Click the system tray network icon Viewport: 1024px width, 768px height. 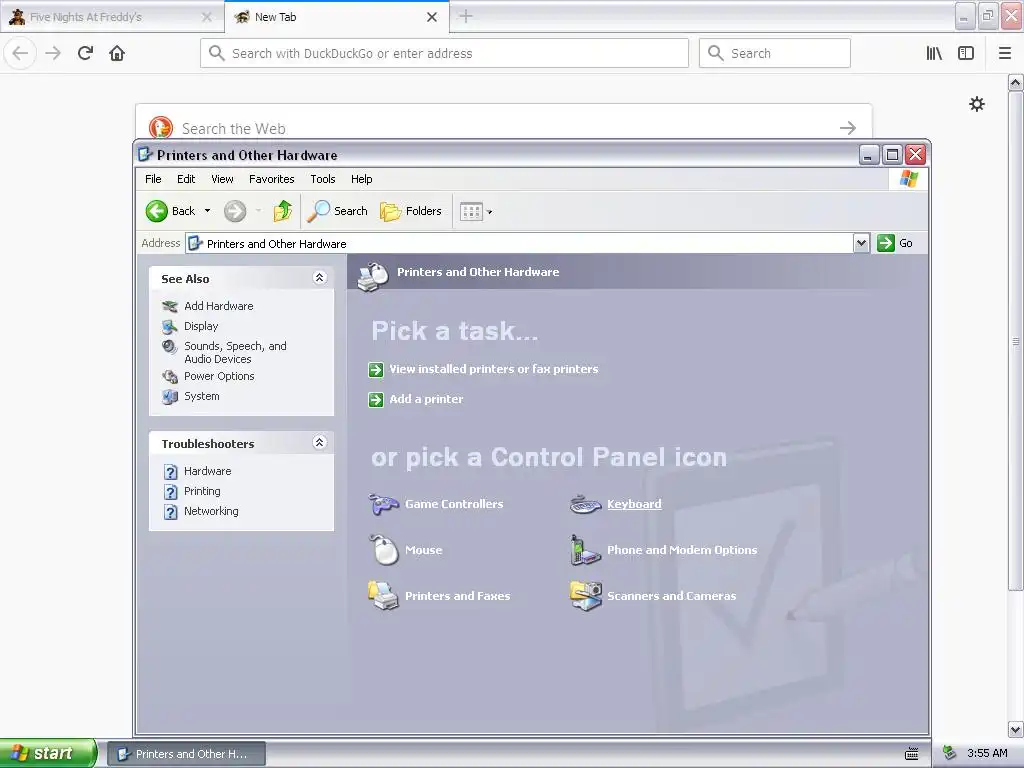[950, 753]
